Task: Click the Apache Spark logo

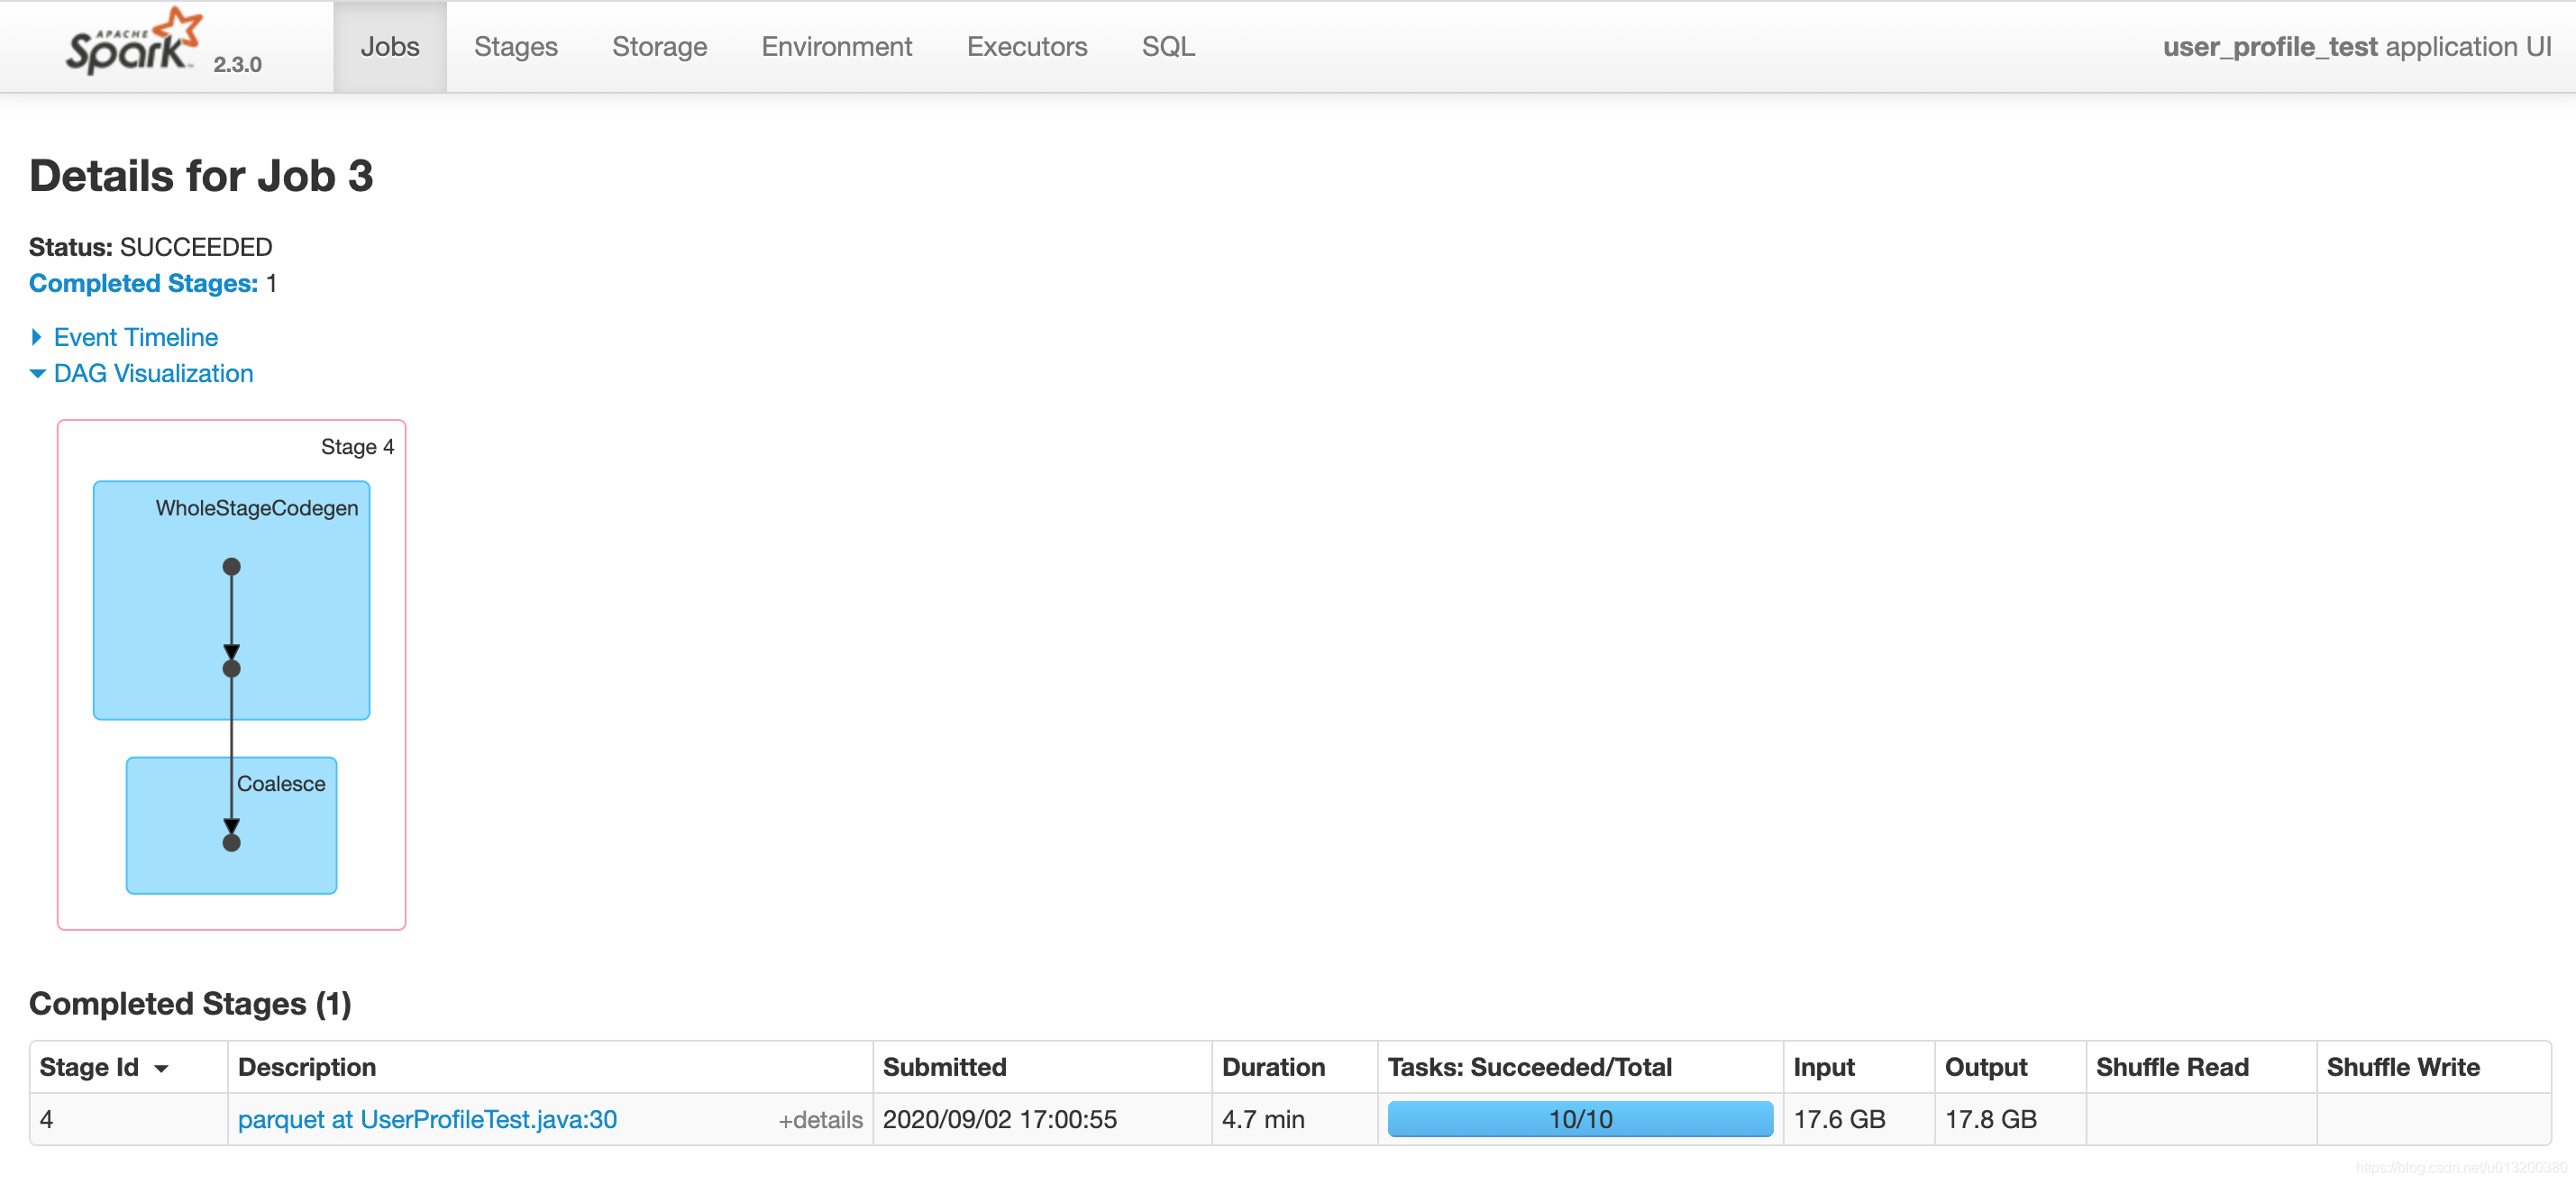Action: (x=134, y=42)
